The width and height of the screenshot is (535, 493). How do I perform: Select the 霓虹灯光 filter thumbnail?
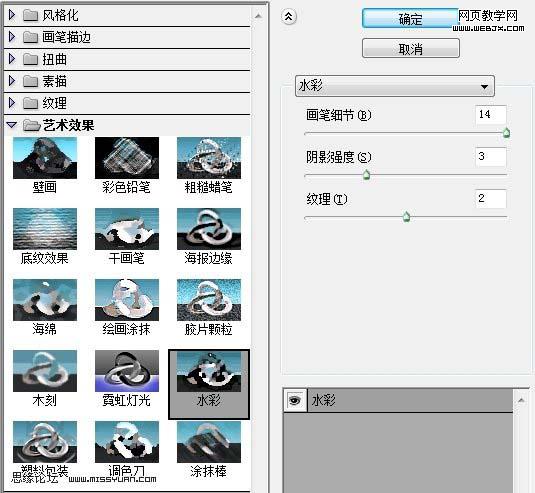pyautogui.click(x=127, y=371)
